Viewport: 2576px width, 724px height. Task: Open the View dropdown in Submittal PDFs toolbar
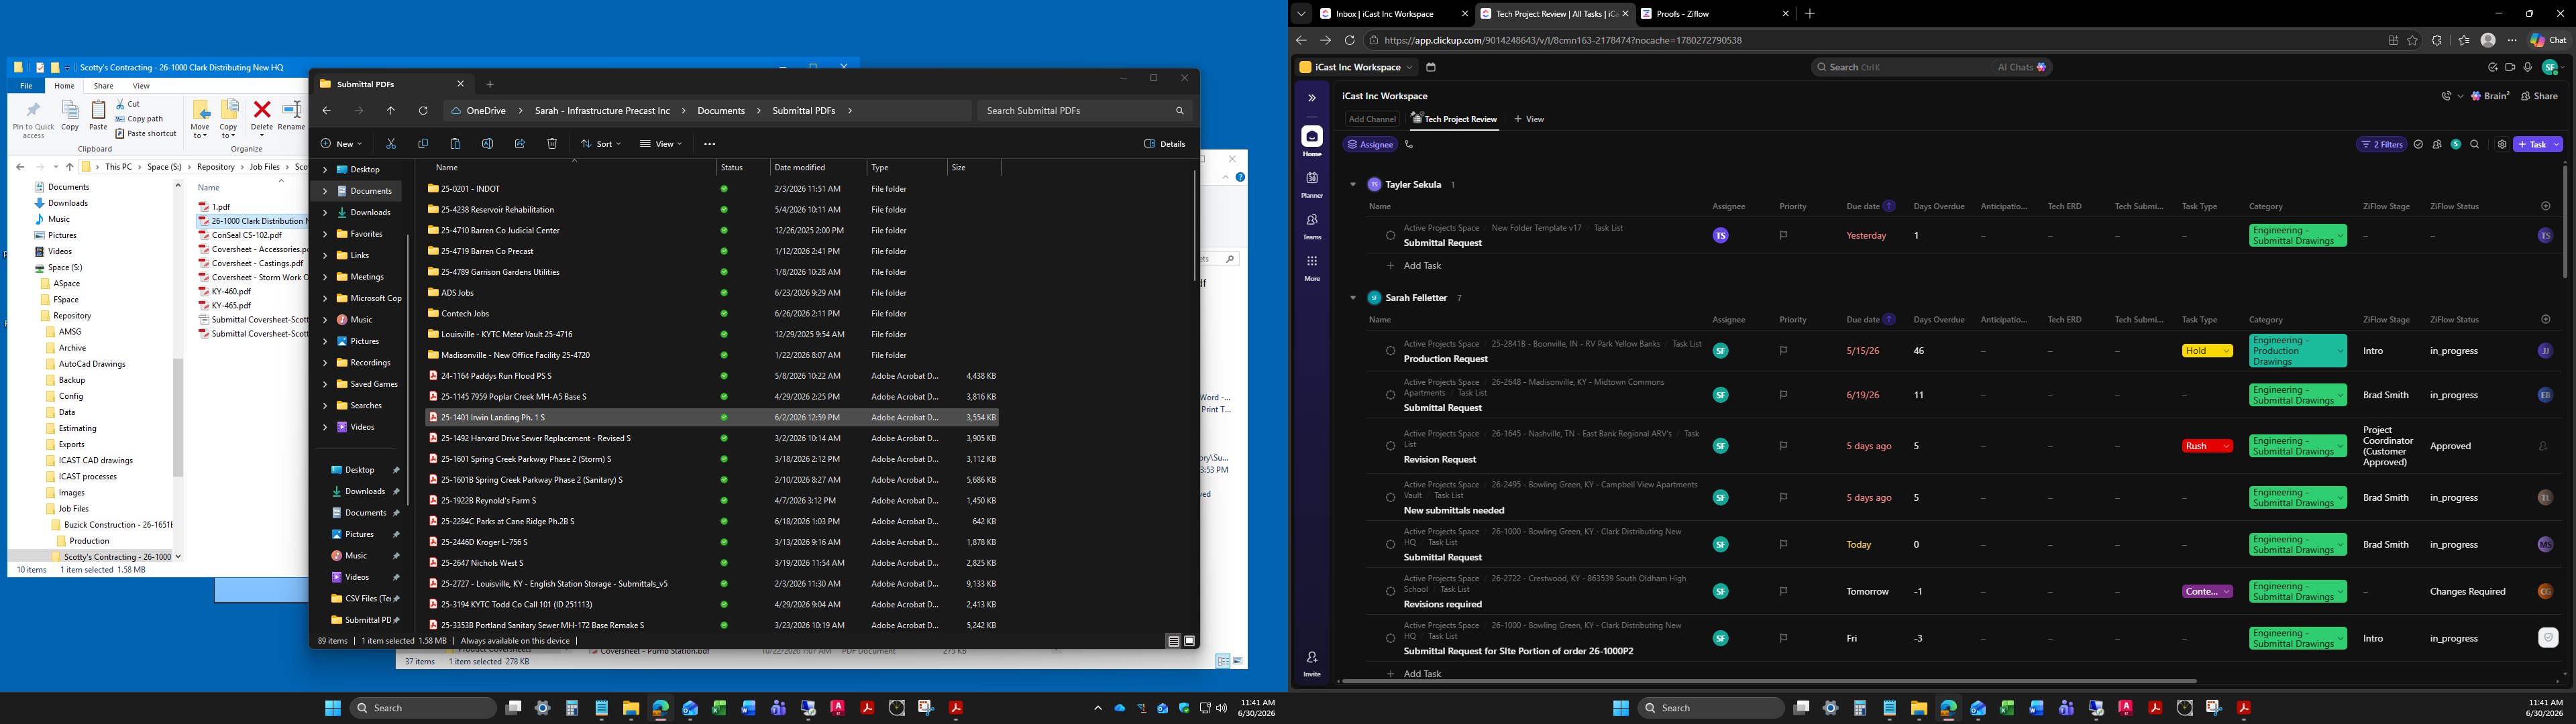click(661, 144)
